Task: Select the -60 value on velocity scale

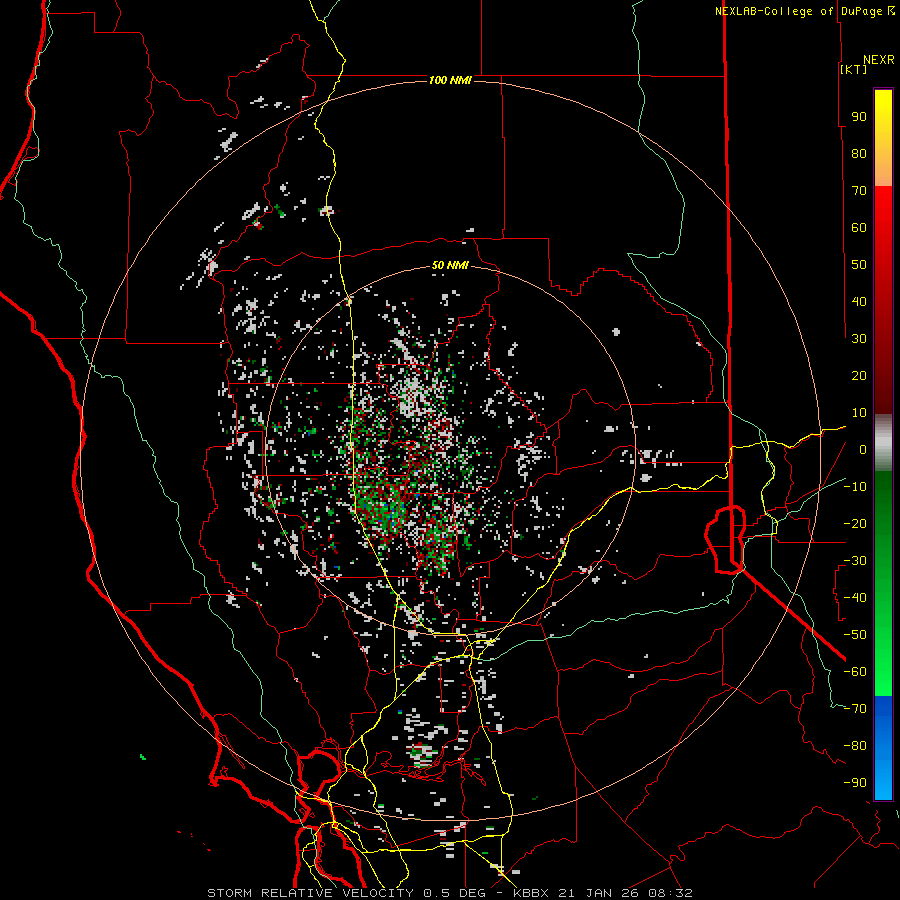Action: (x=855, y=672)
